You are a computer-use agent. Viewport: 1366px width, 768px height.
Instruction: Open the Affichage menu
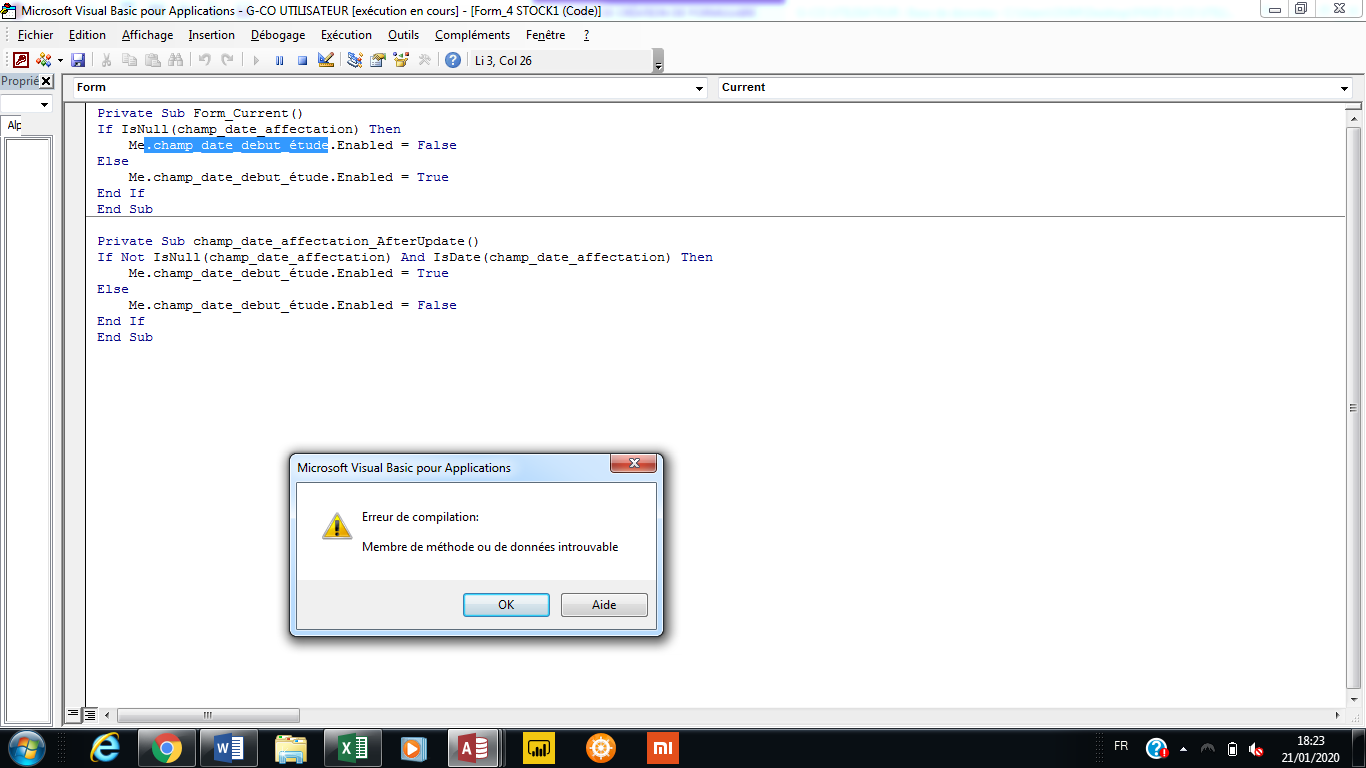tap(148, 35)
